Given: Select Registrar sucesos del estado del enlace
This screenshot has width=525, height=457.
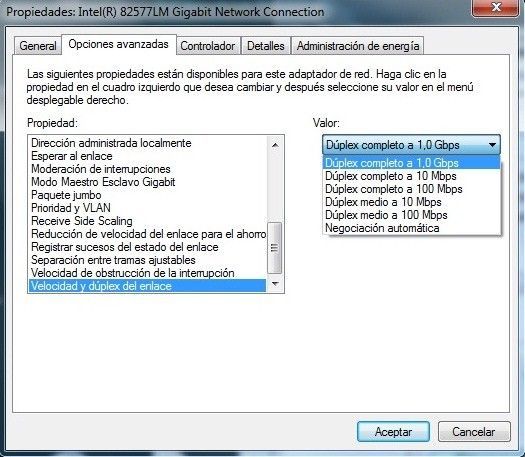Looking at the screenshot, I should point(147,247).
